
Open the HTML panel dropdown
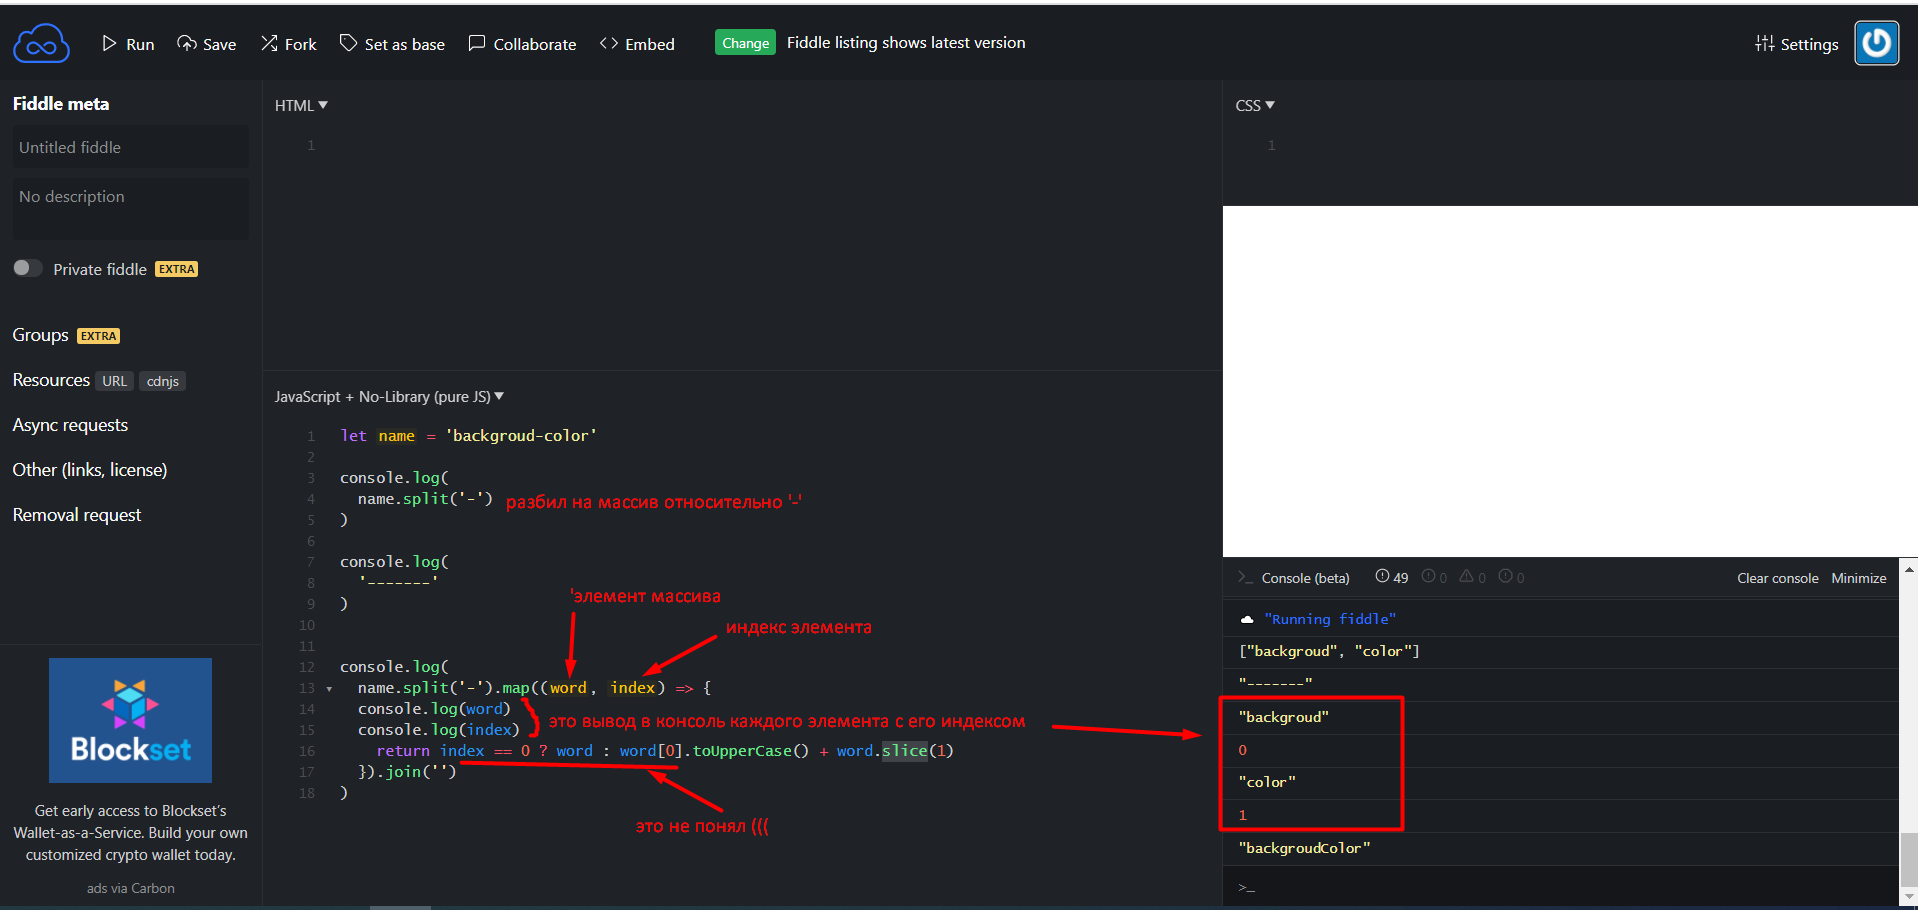coord(301,105)
